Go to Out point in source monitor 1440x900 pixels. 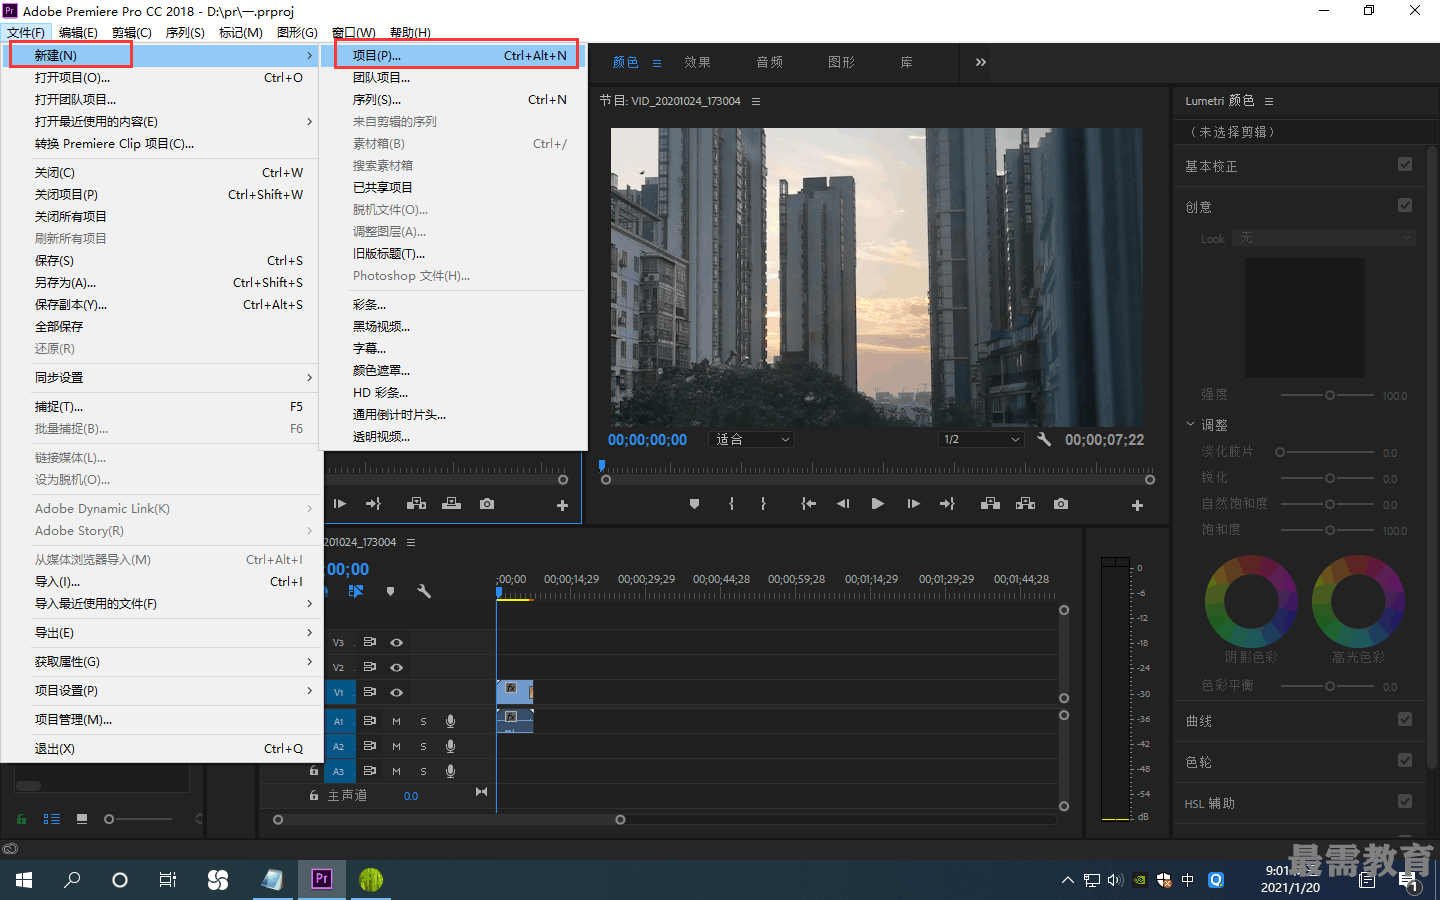(x=373, y=504)
